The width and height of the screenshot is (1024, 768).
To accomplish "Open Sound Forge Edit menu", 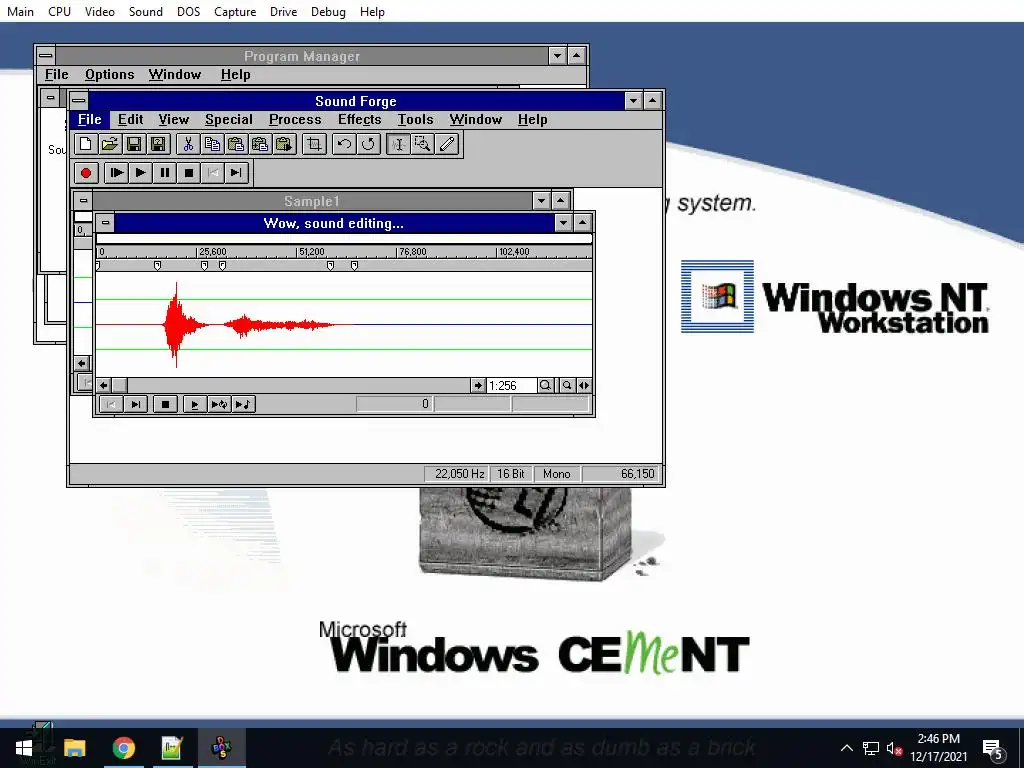I will 131,120.
